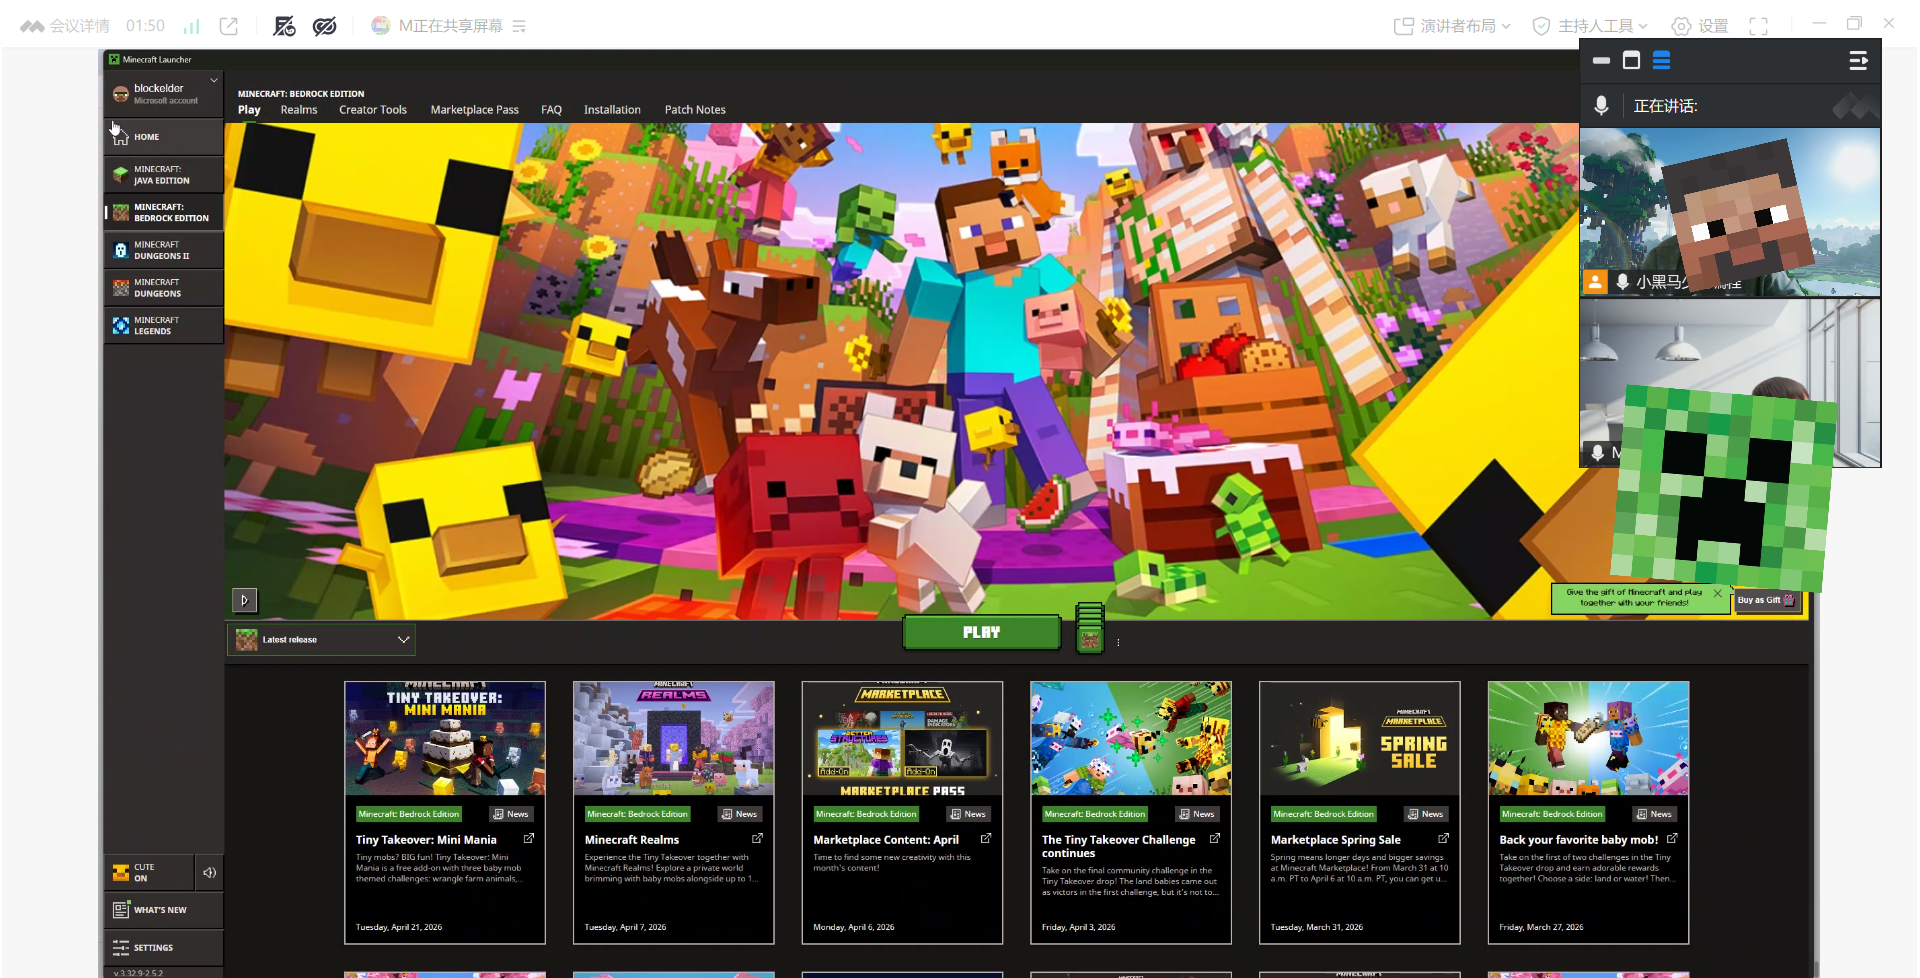Open Tiny Takeover: Mini Mania thumbnail
This screenshot has width=1920, height=978.
coord(445,739)
